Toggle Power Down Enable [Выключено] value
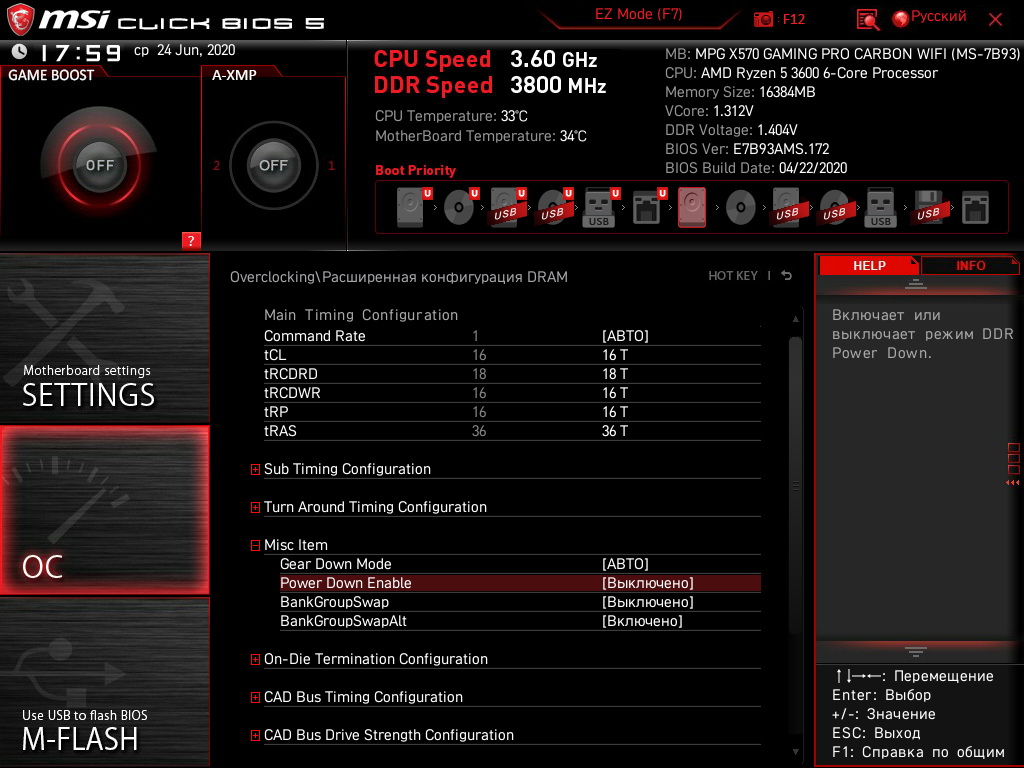 tap(647, 583)
